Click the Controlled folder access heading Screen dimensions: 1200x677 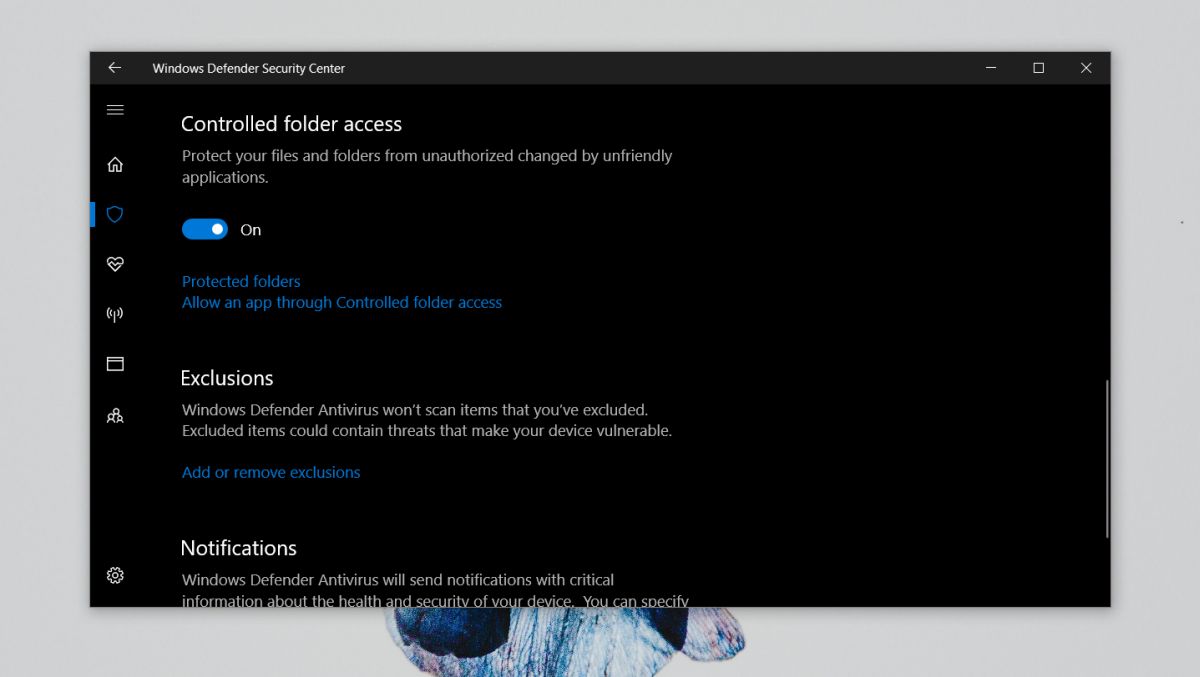291,124
